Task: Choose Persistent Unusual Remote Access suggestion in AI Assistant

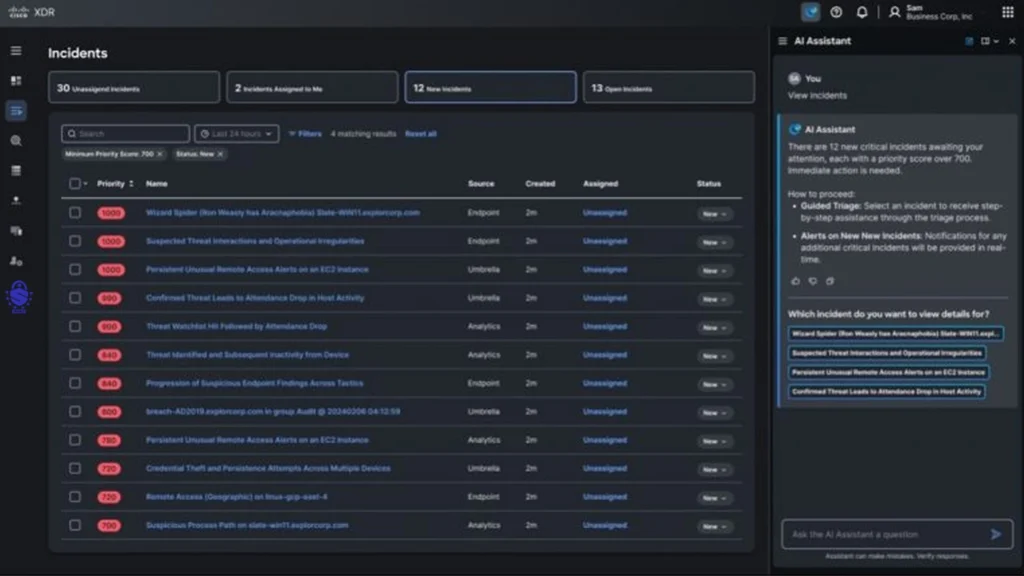Action: click(x=888, y=372)
